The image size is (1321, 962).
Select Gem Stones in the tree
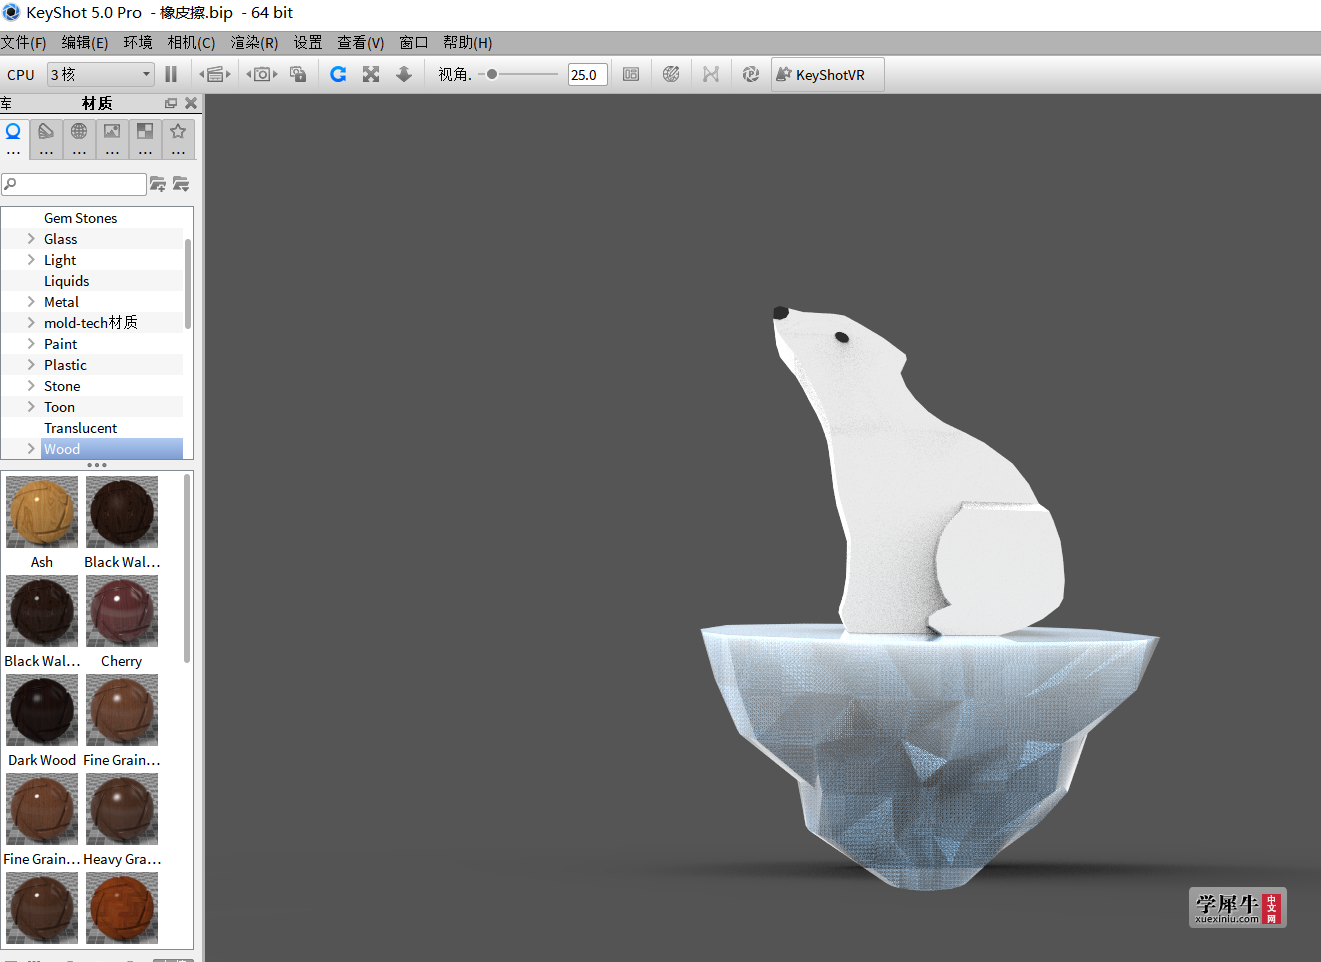point(80,218)
